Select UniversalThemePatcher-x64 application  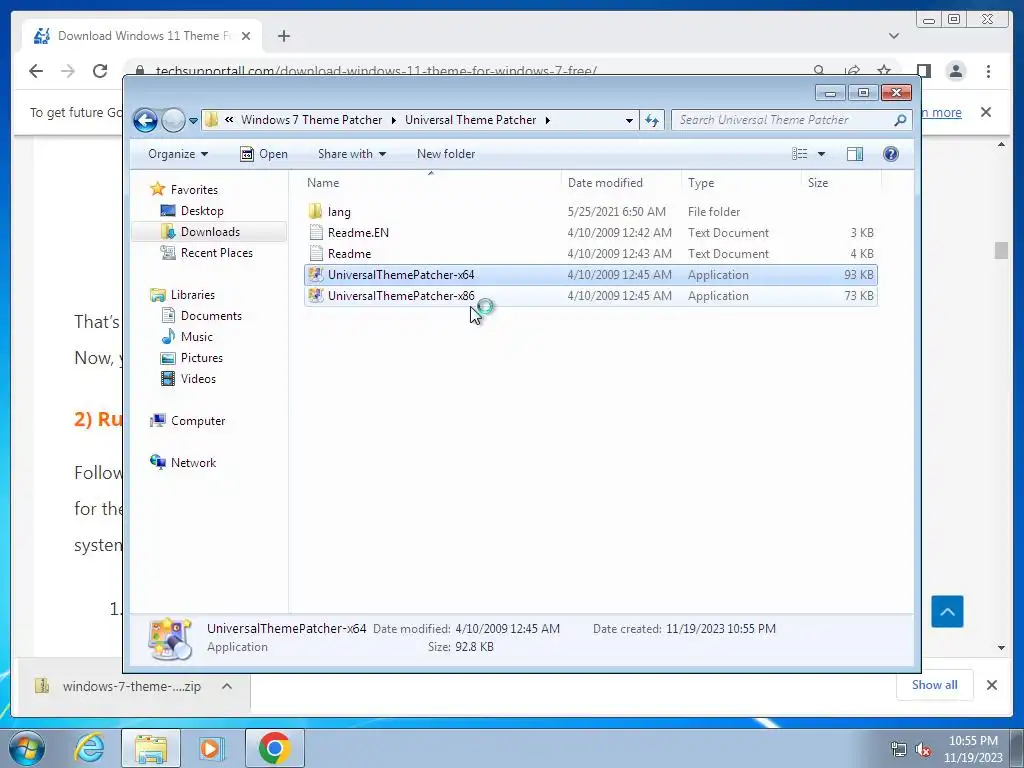pos(590,275)
